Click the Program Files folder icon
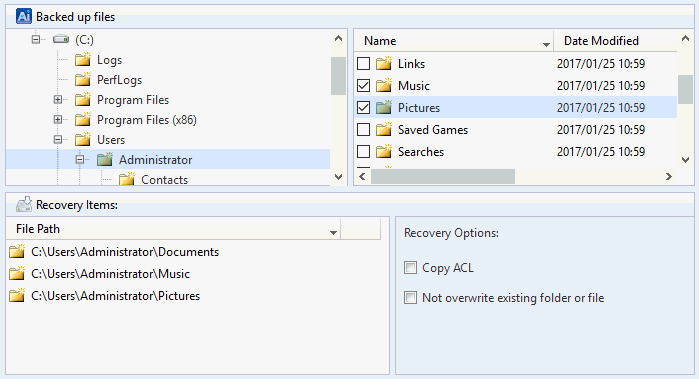This screenshot has width=699, height=379. click(83, 99)
